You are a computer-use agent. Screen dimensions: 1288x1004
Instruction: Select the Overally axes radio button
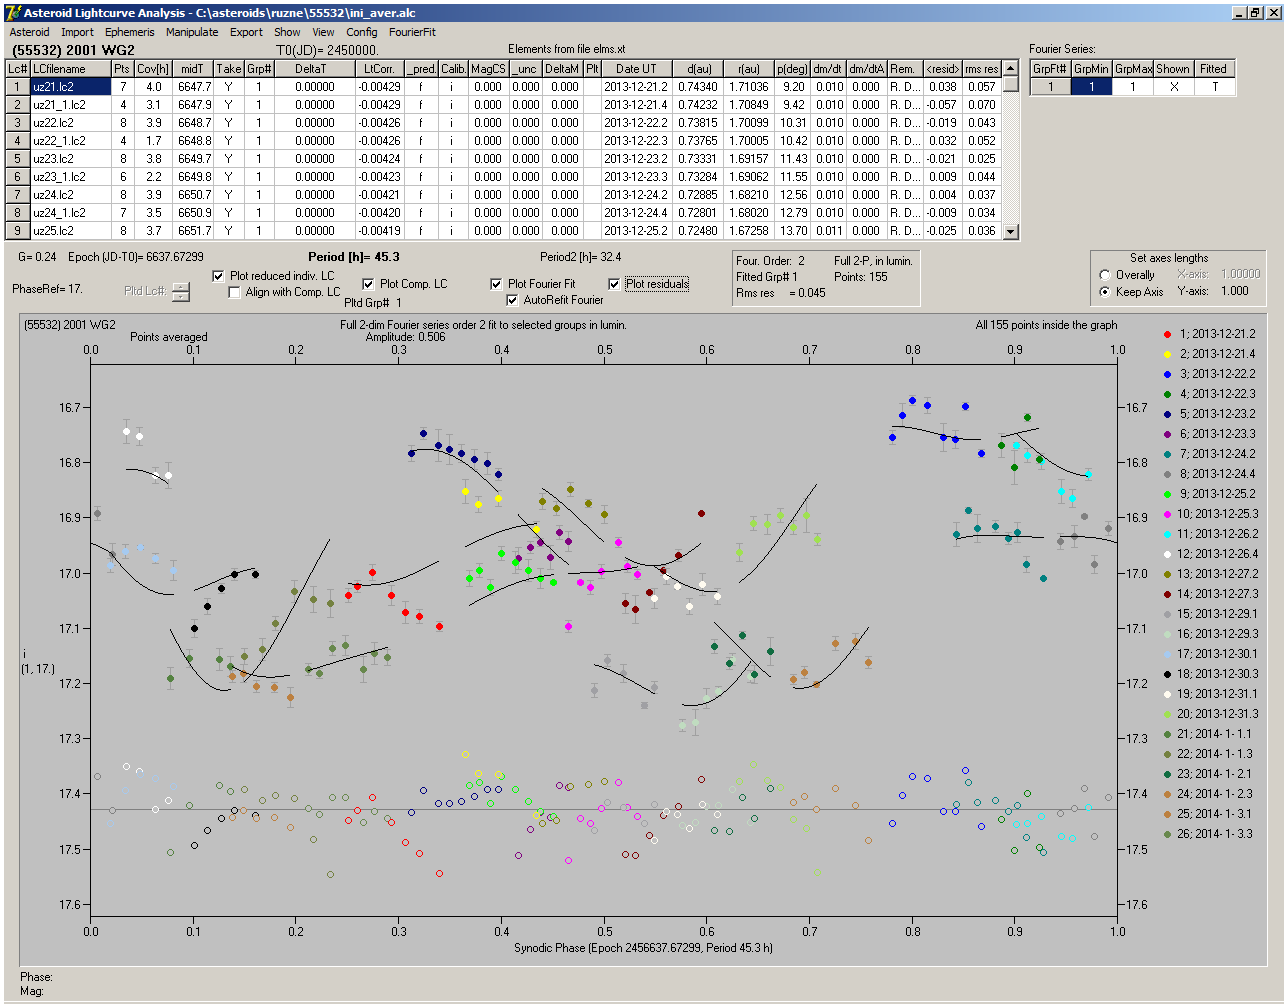(1105, 275)
